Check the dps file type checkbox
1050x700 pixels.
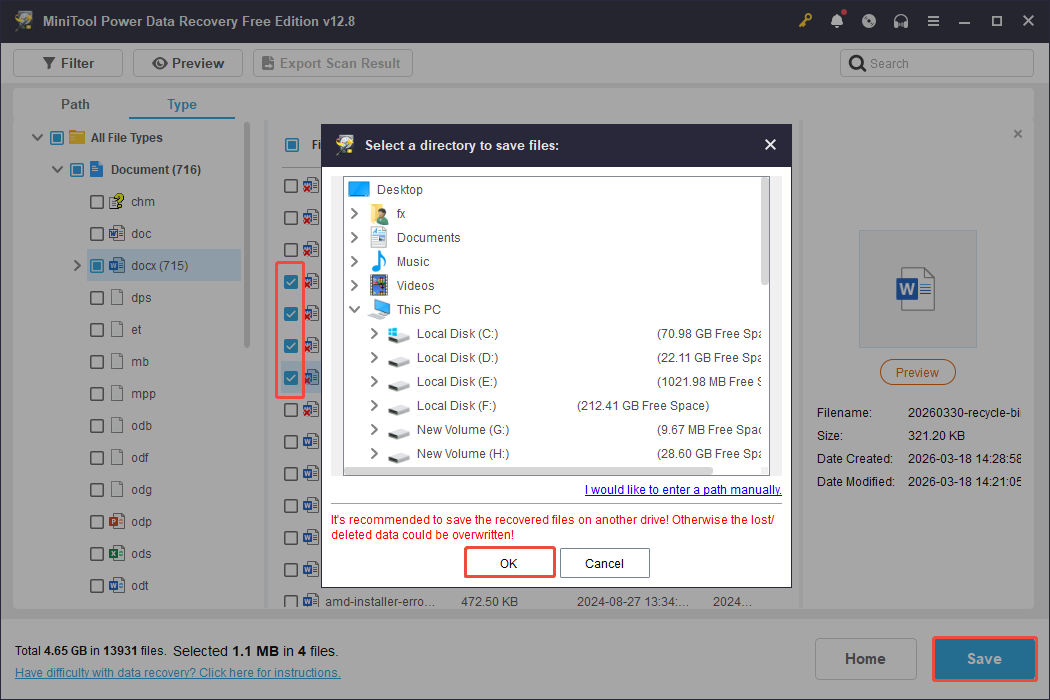(96, 297)
